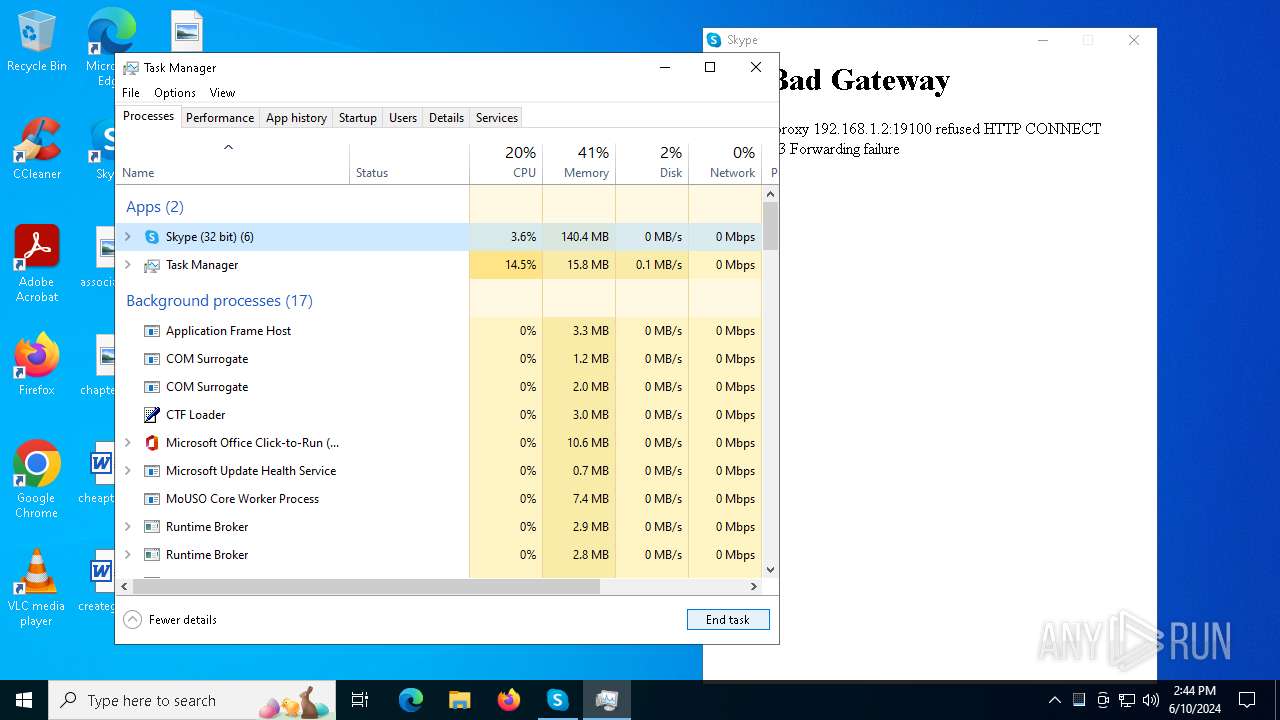The height and width of the screenshot is (720, 1280).
Task: Switch to the Users tab
Action: (403, 118)
